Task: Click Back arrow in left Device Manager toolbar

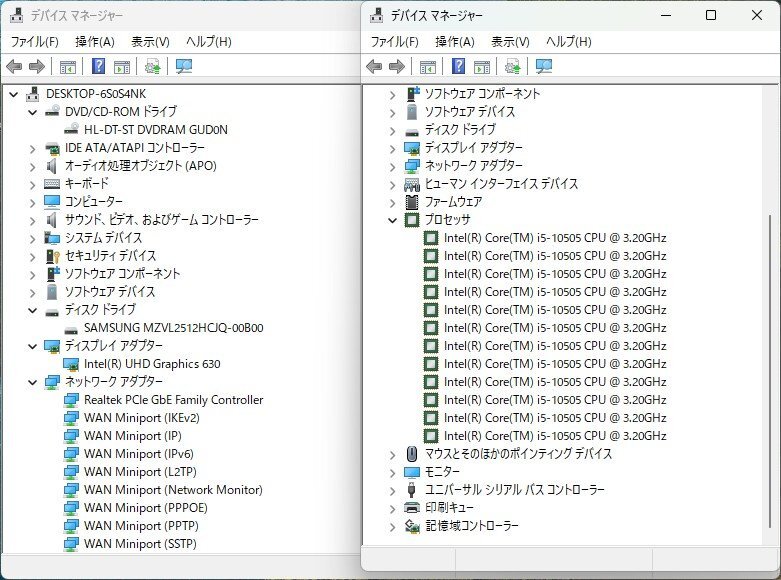Action: point(14,66)
